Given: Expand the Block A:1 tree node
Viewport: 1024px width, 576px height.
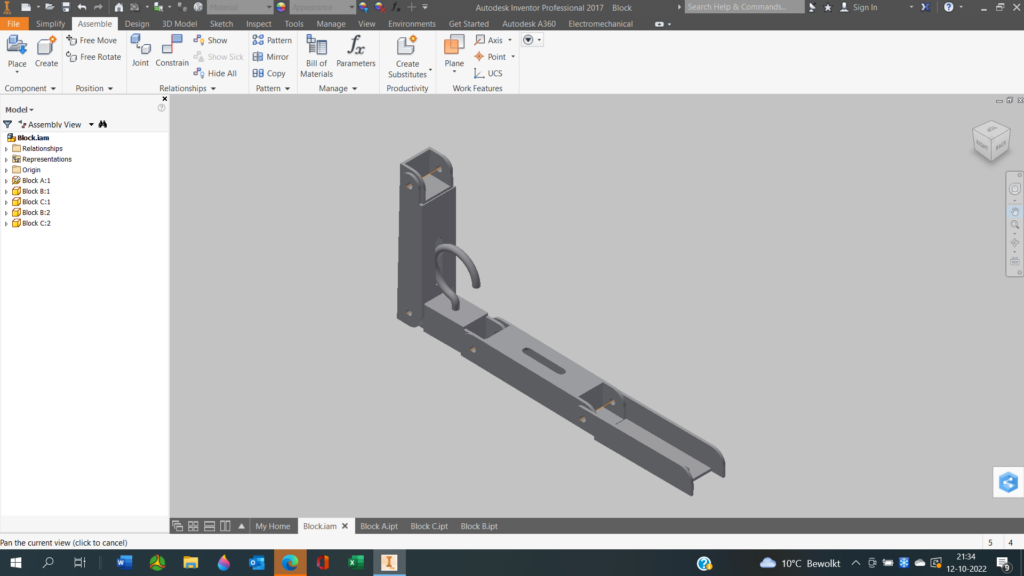Looking at the screenshot, I should (6, 181).
